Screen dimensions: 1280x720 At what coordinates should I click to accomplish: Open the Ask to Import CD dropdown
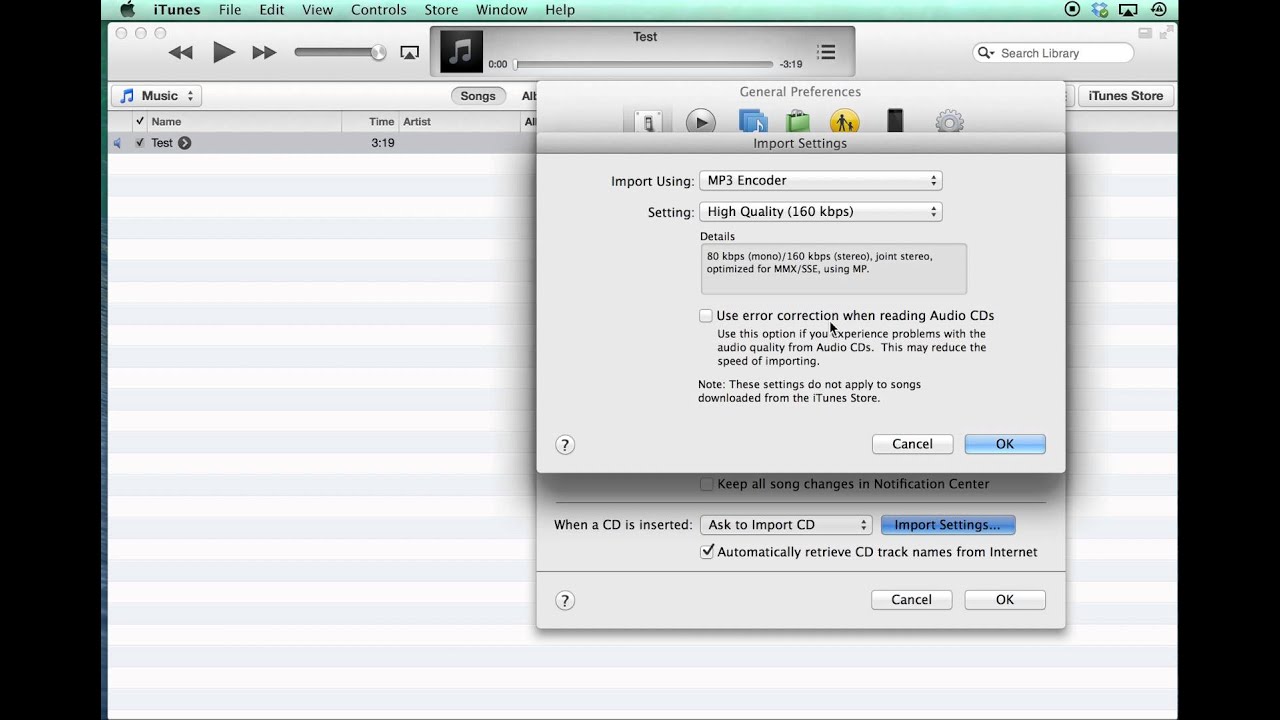pyautogui.click(x=786, y=525)
